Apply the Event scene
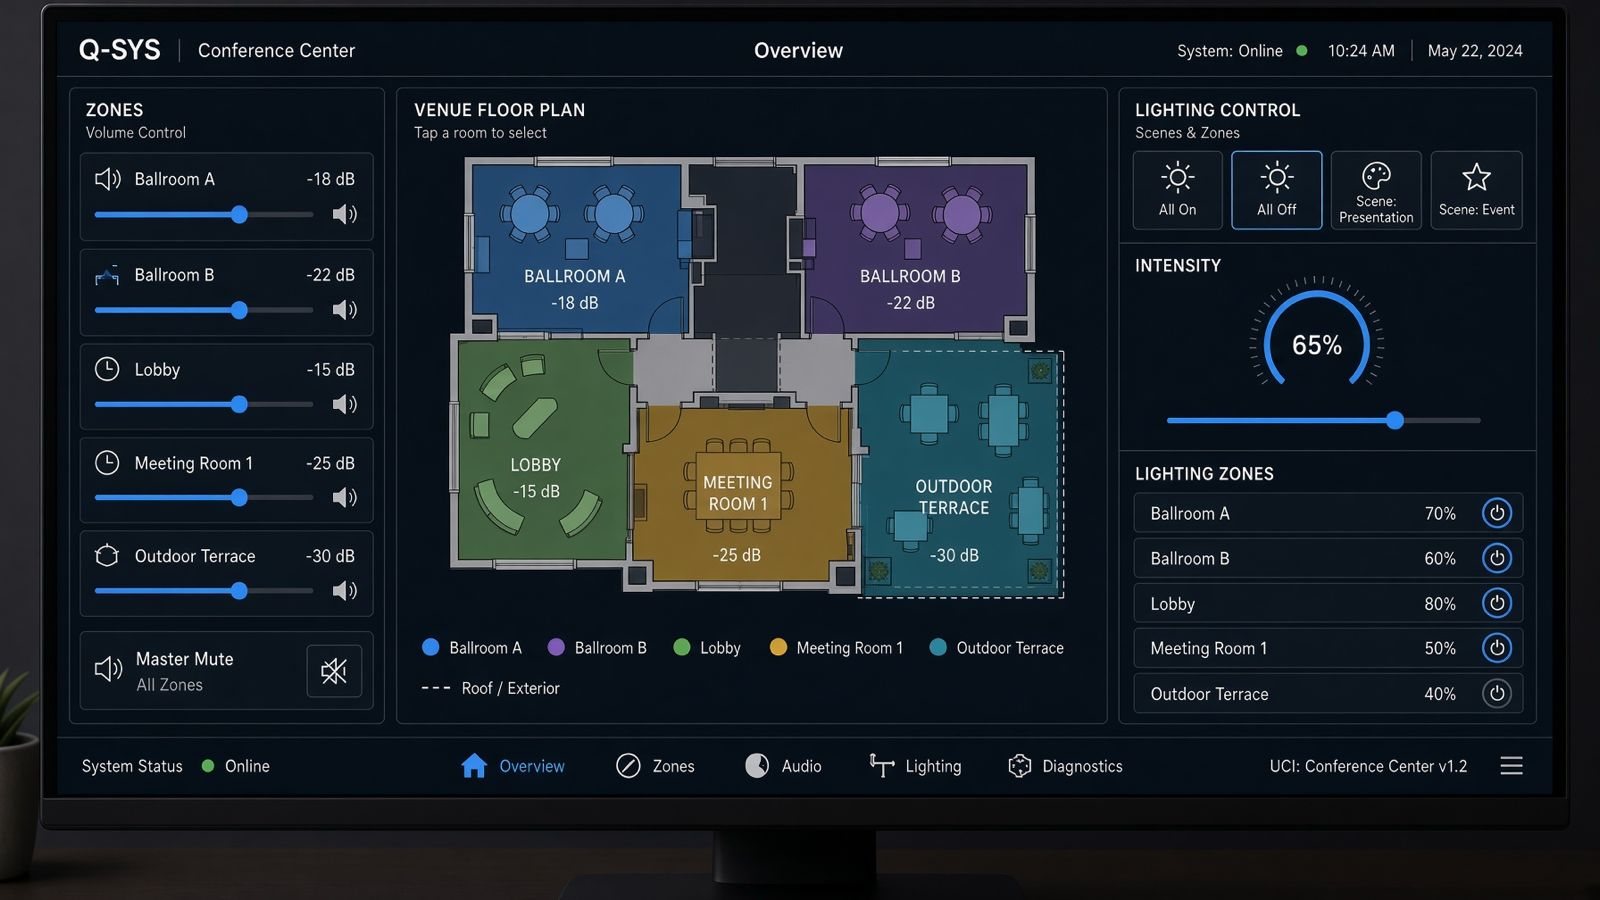The width and height of the screenshot is (1600, 900). [x=1476, y=190]
